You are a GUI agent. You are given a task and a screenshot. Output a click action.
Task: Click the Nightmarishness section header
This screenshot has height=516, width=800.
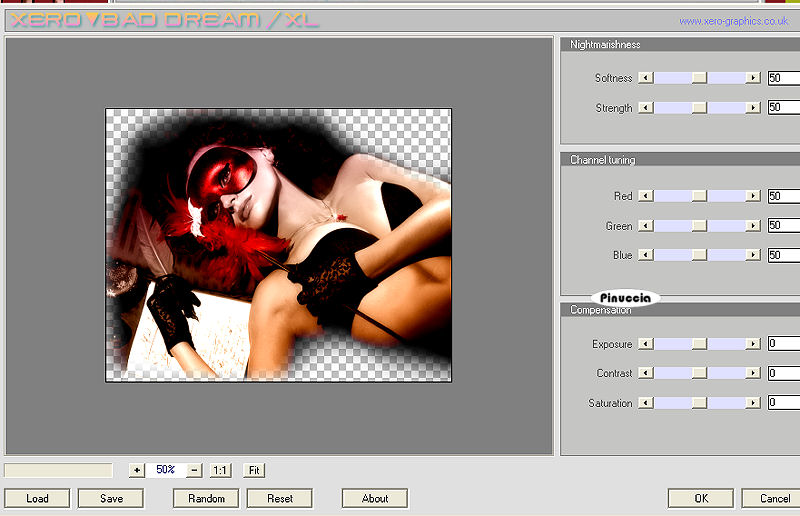click(x=680, y=44)
